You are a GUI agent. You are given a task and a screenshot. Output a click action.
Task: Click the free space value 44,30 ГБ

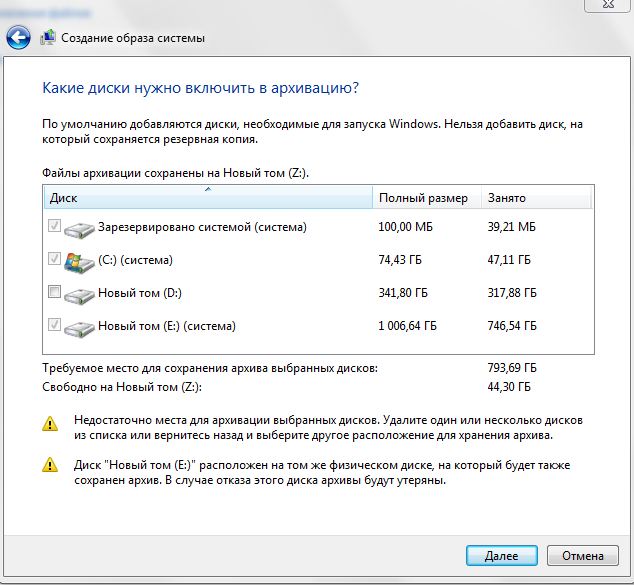tap(509, 387)
